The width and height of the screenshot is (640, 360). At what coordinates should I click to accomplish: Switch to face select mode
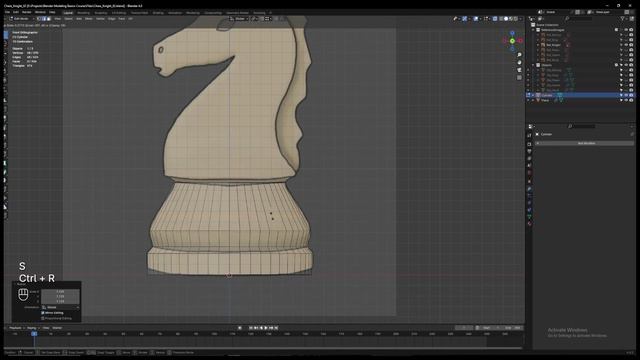coord(49,19)
